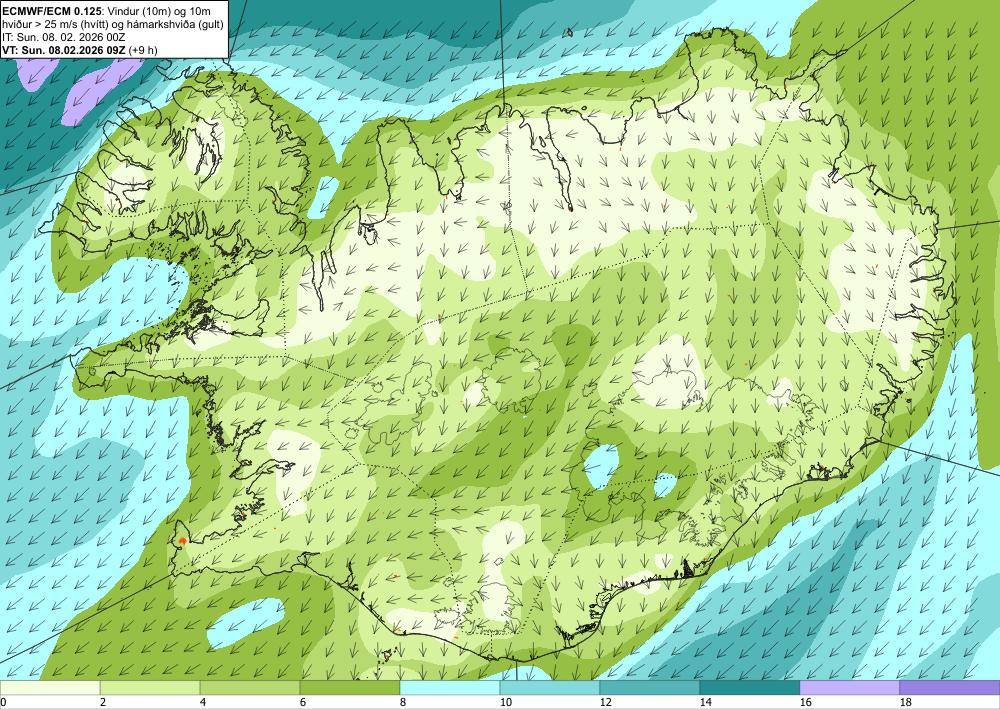
Task: Click legend scale label "6"
Action: (302, 702)
